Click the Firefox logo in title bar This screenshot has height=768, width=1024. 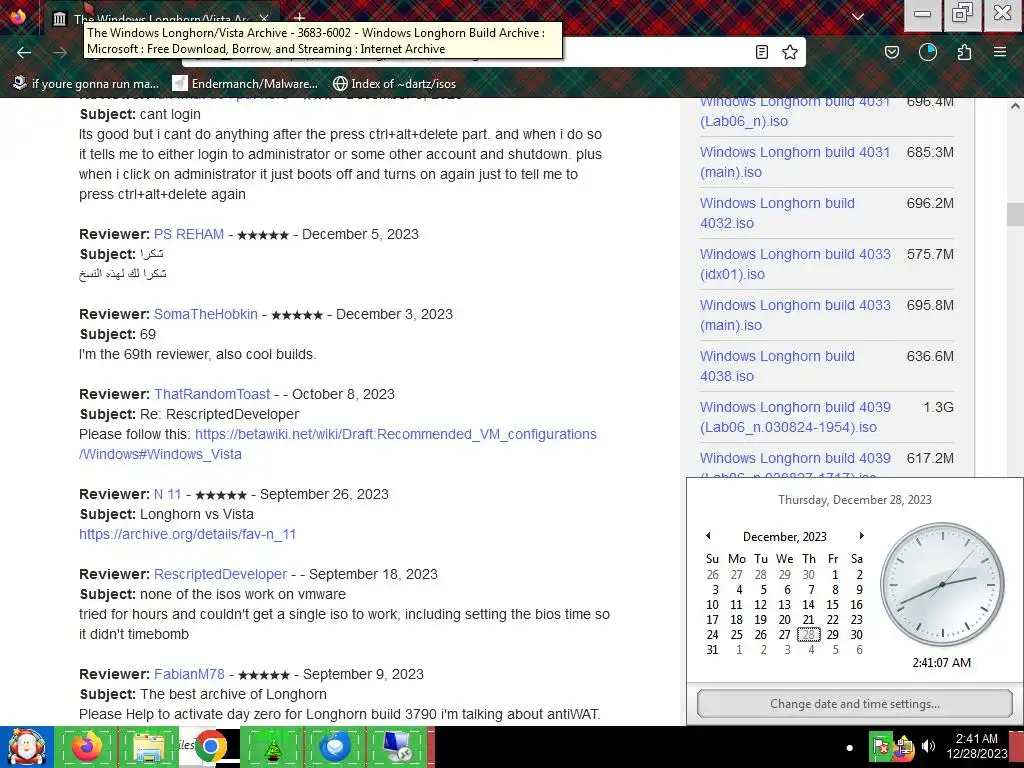click(18, 16)
